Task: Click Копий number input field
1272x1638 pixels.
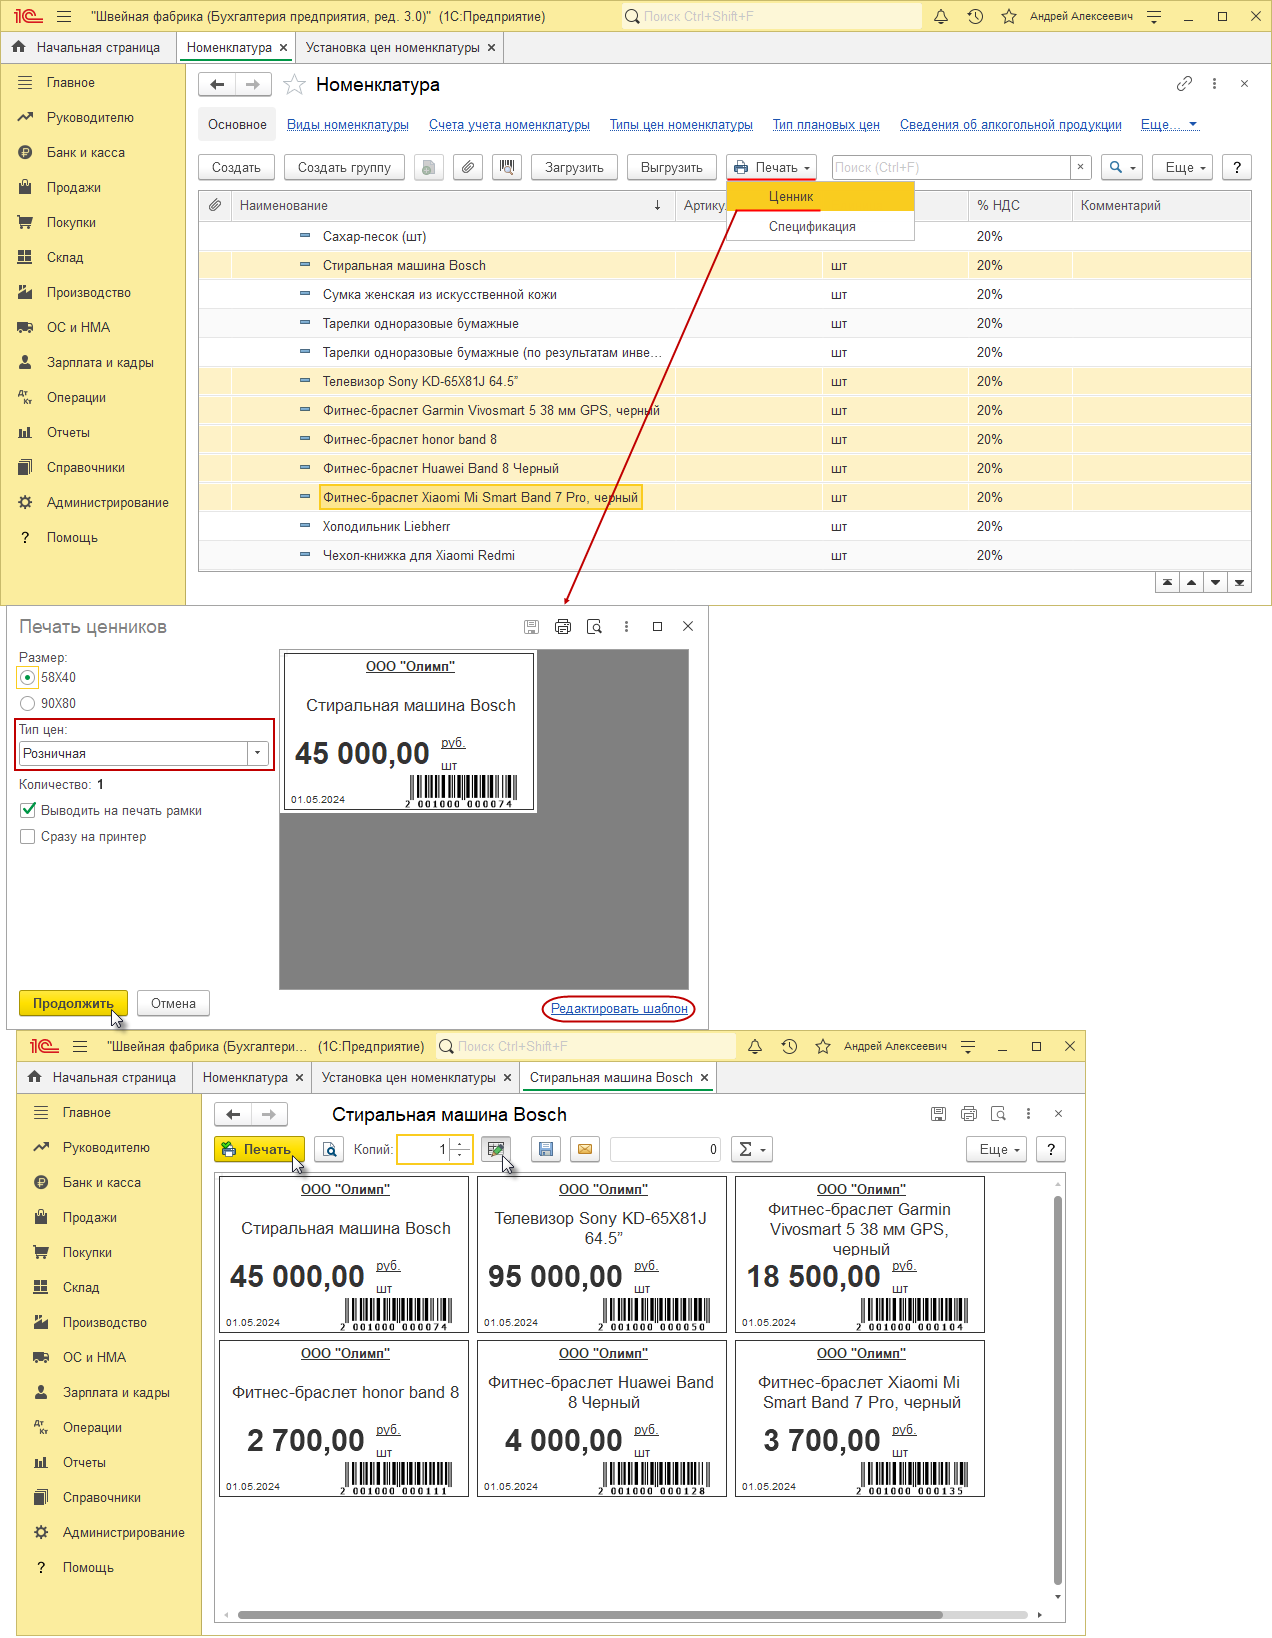Action: (425, 1149)
